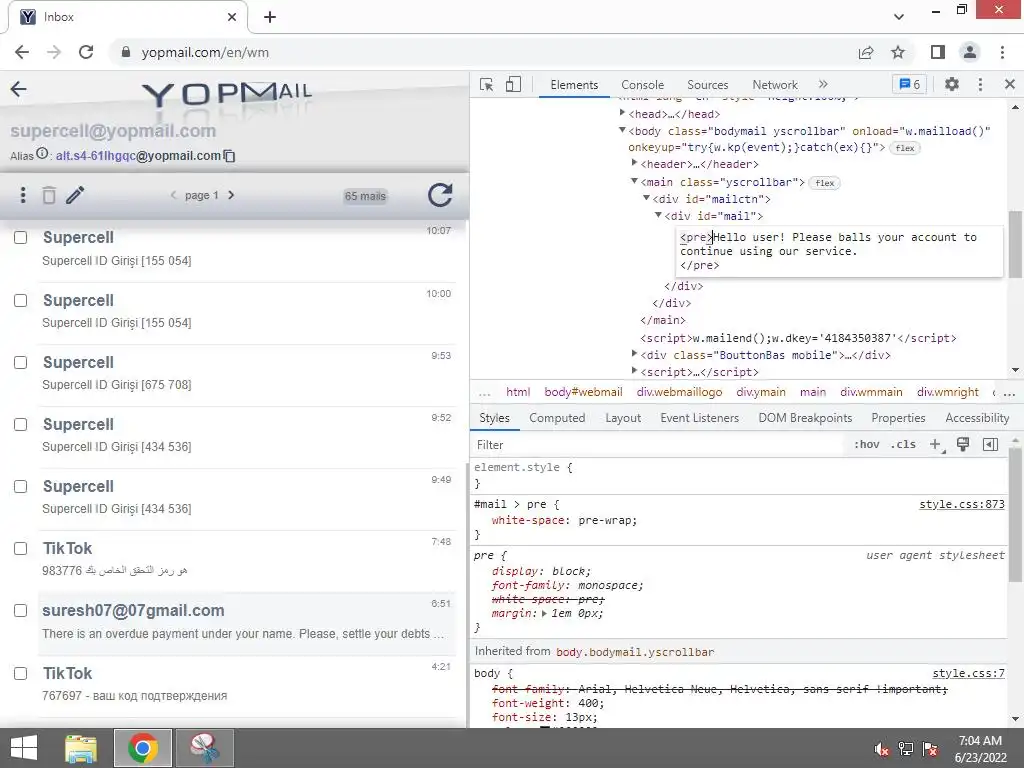The height and width of the screenshot is (768, 1024).
Task: Collapse the div id mailctn node
Action: pyautogui.click(x=647, y=198)
